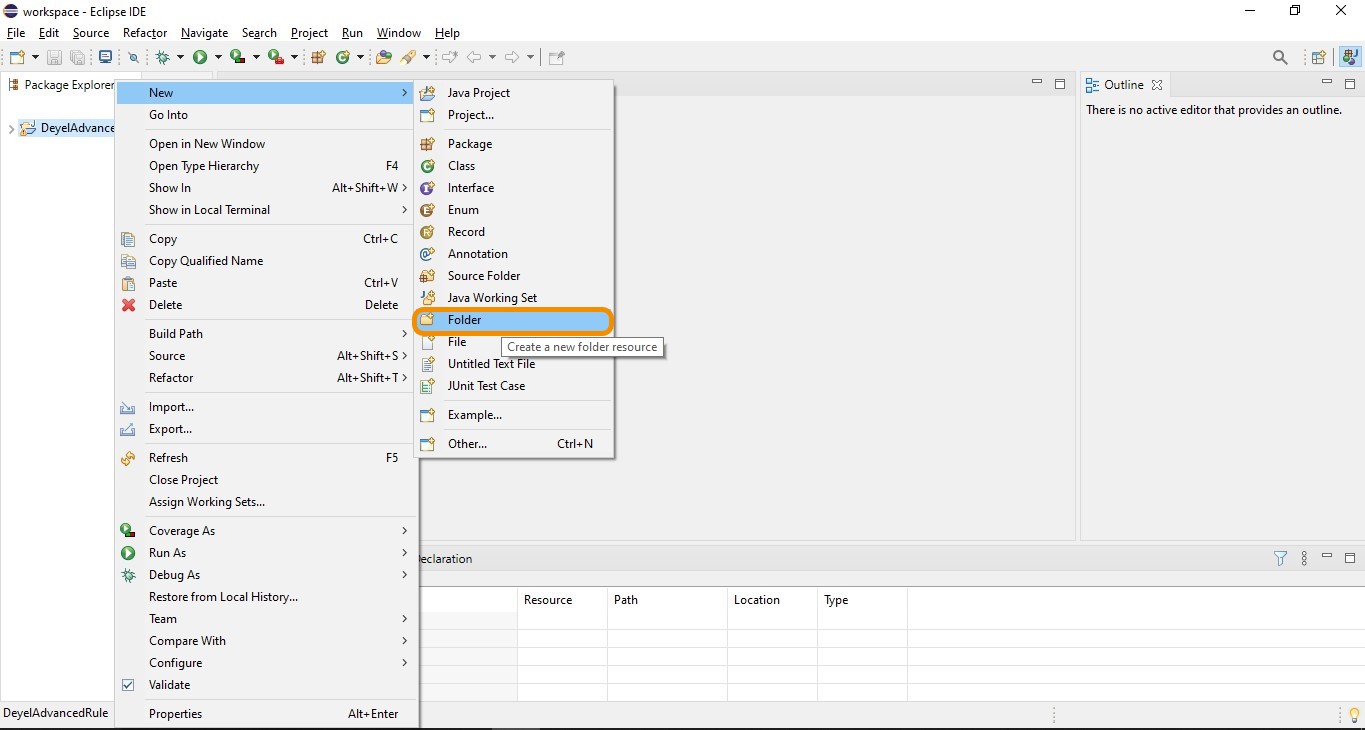Image resolution: width=1365 pixels, height=730 pixels.
Task: Close the Outline view tab
Action: (x=1157, y=85)
